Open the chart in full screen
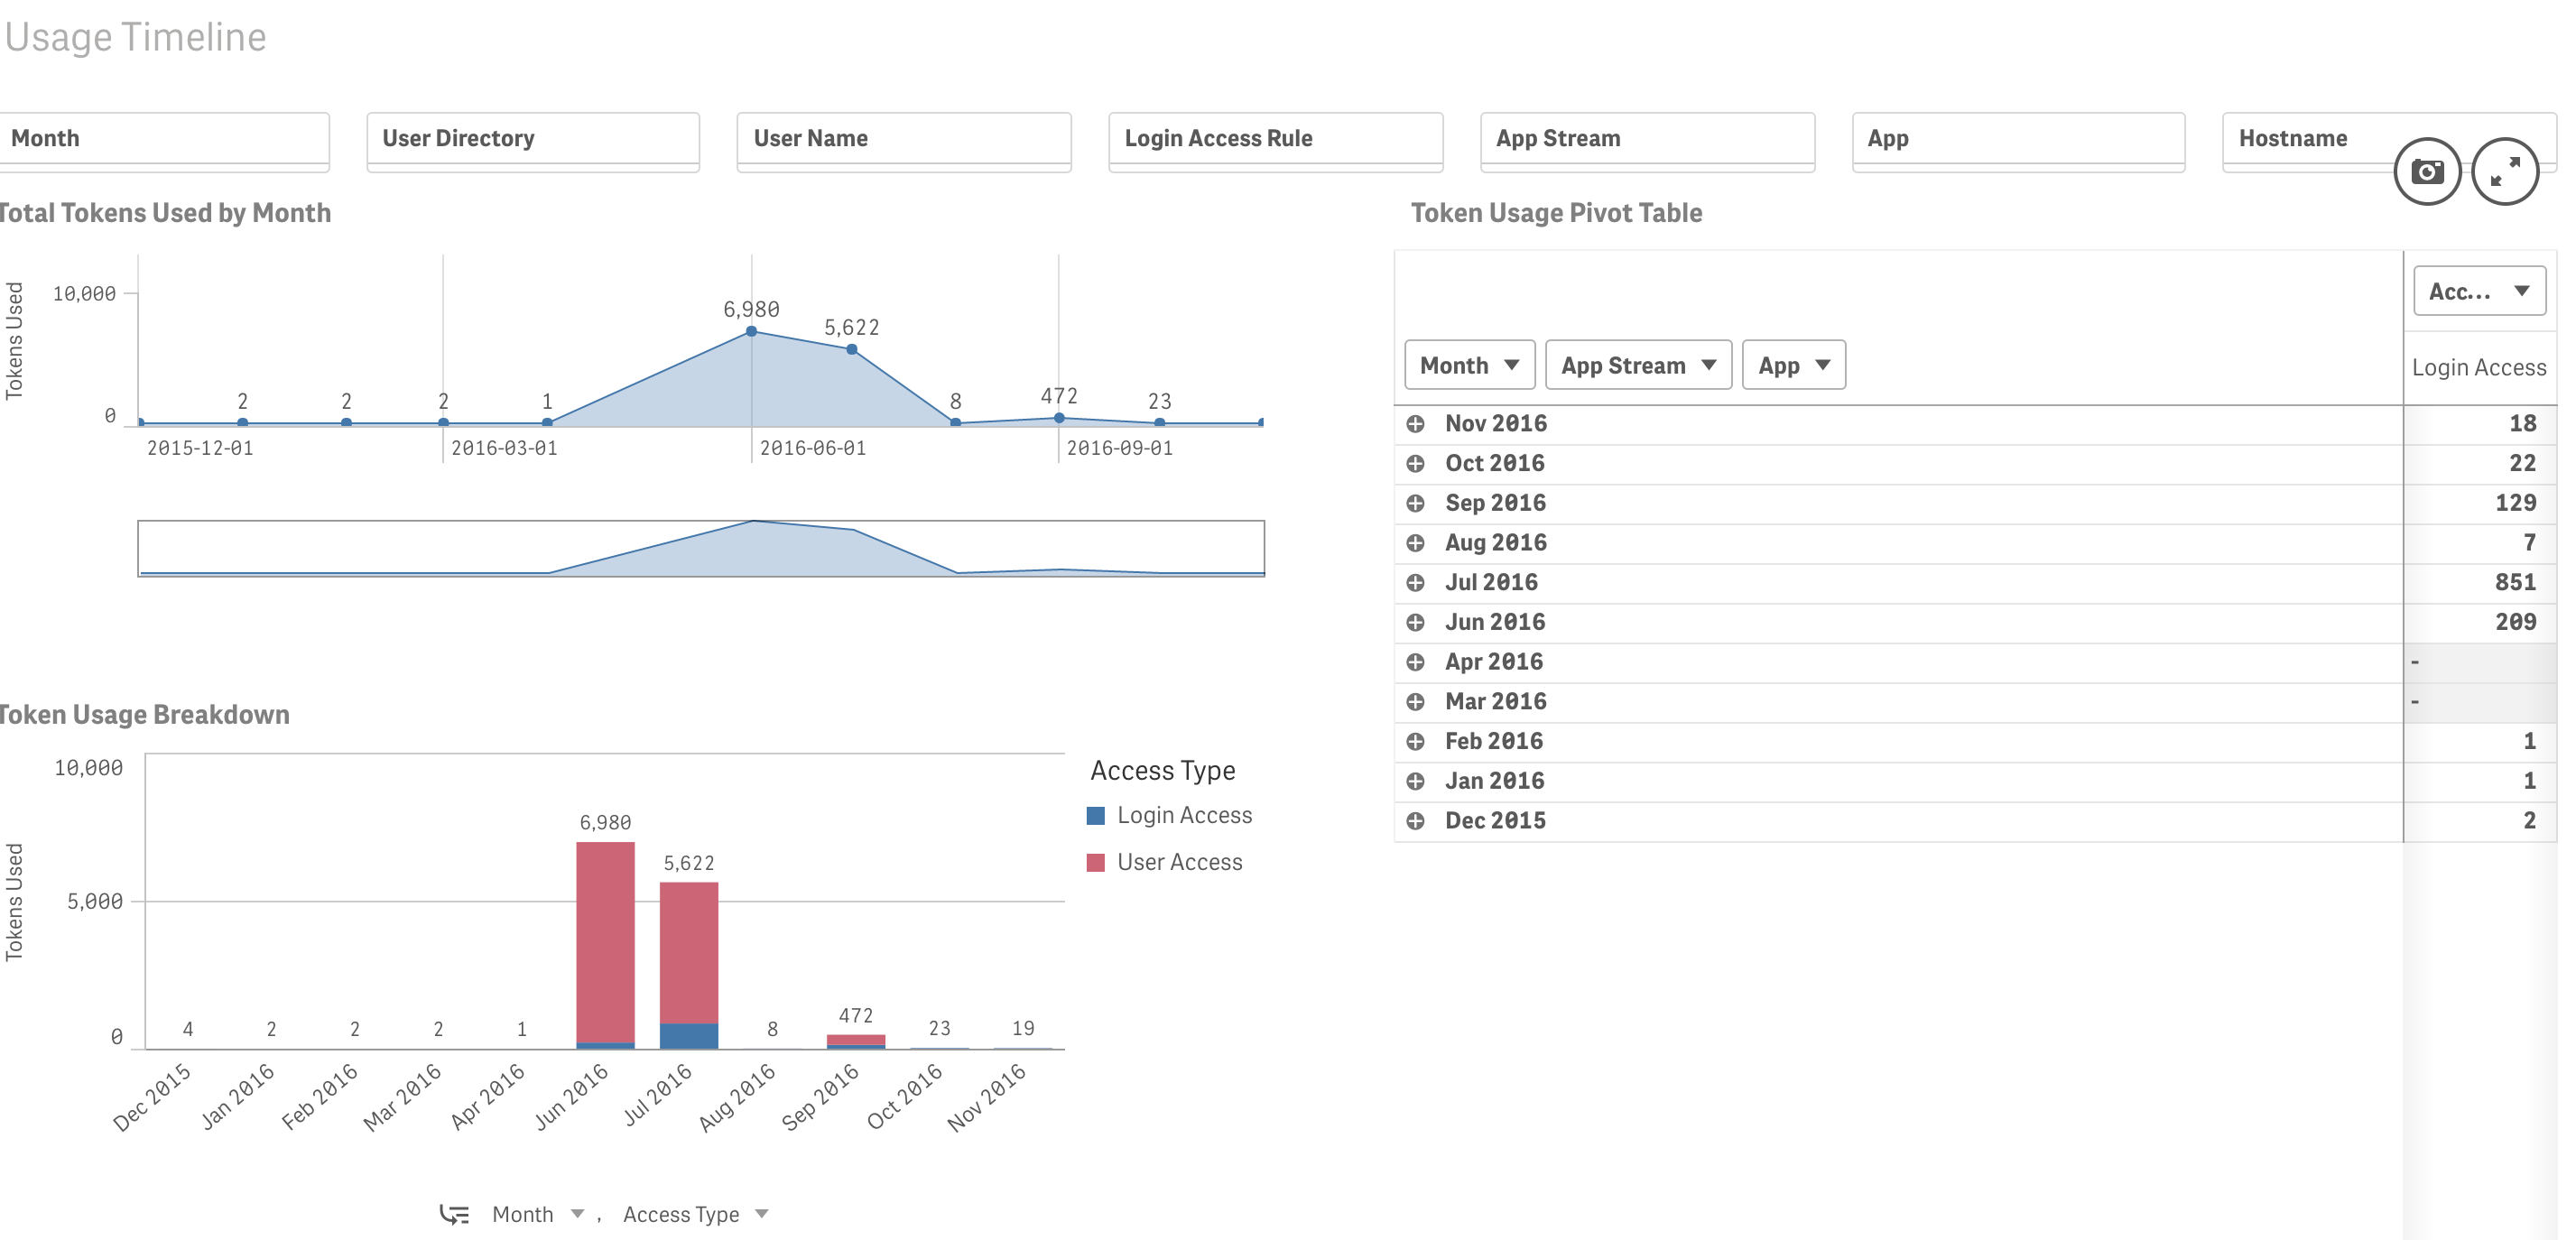Image resolution: width=2576 pixels, height=1240 pixels. point(2504,172)
